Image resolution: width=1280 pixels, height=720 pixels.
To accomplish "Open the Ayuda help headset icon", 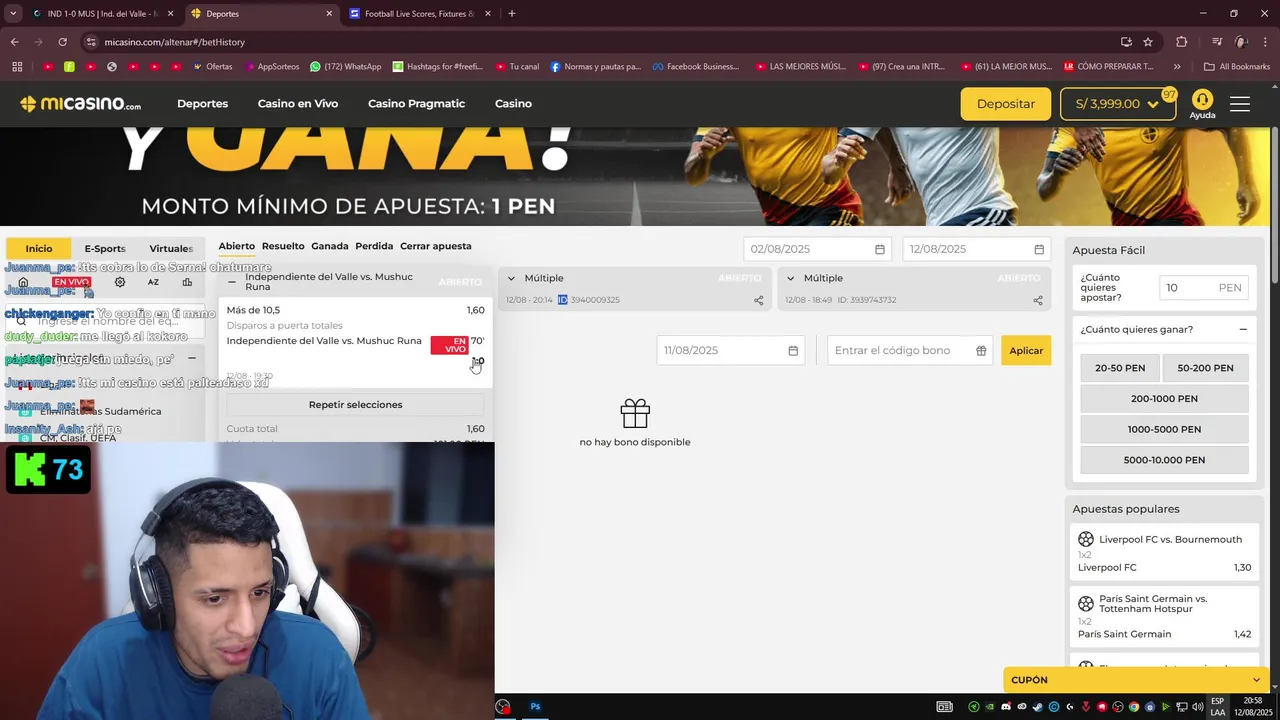I will (1202, 104).
